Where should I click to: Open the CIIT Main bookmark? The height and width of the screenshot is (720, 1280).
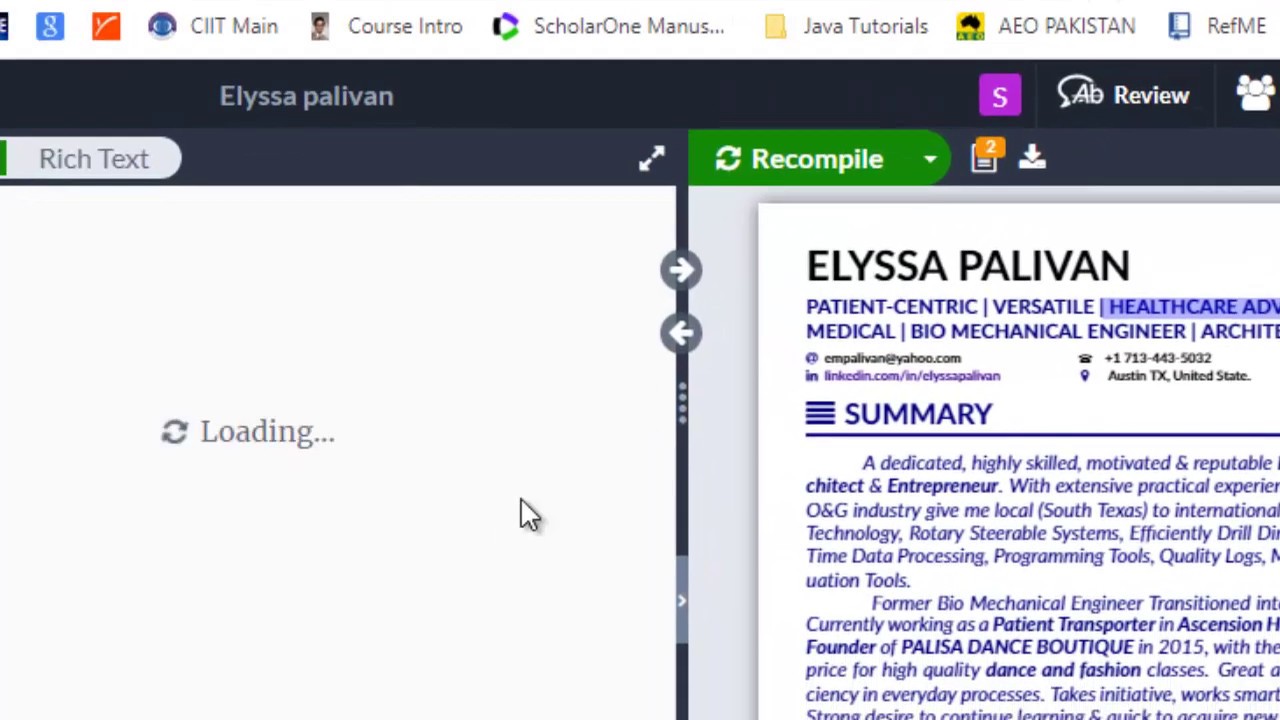tap(213, 26)
